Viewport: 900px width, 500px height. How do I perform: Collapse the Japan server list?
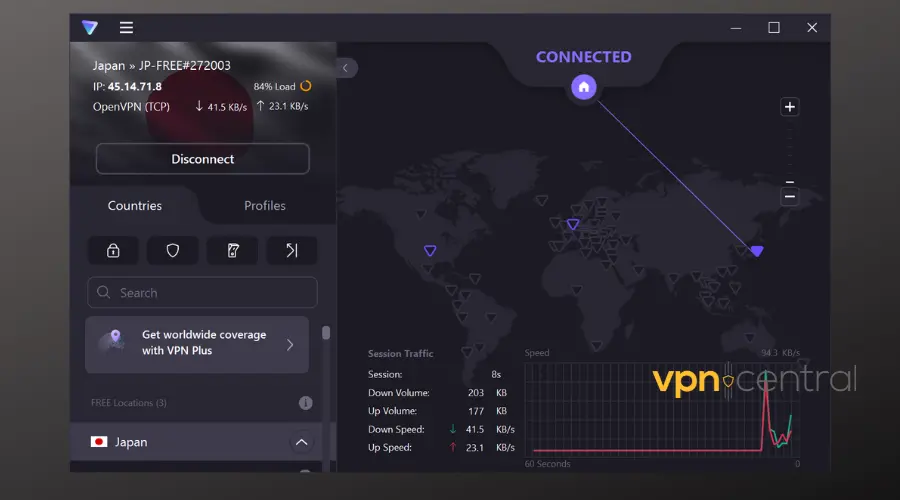[301, 442]
